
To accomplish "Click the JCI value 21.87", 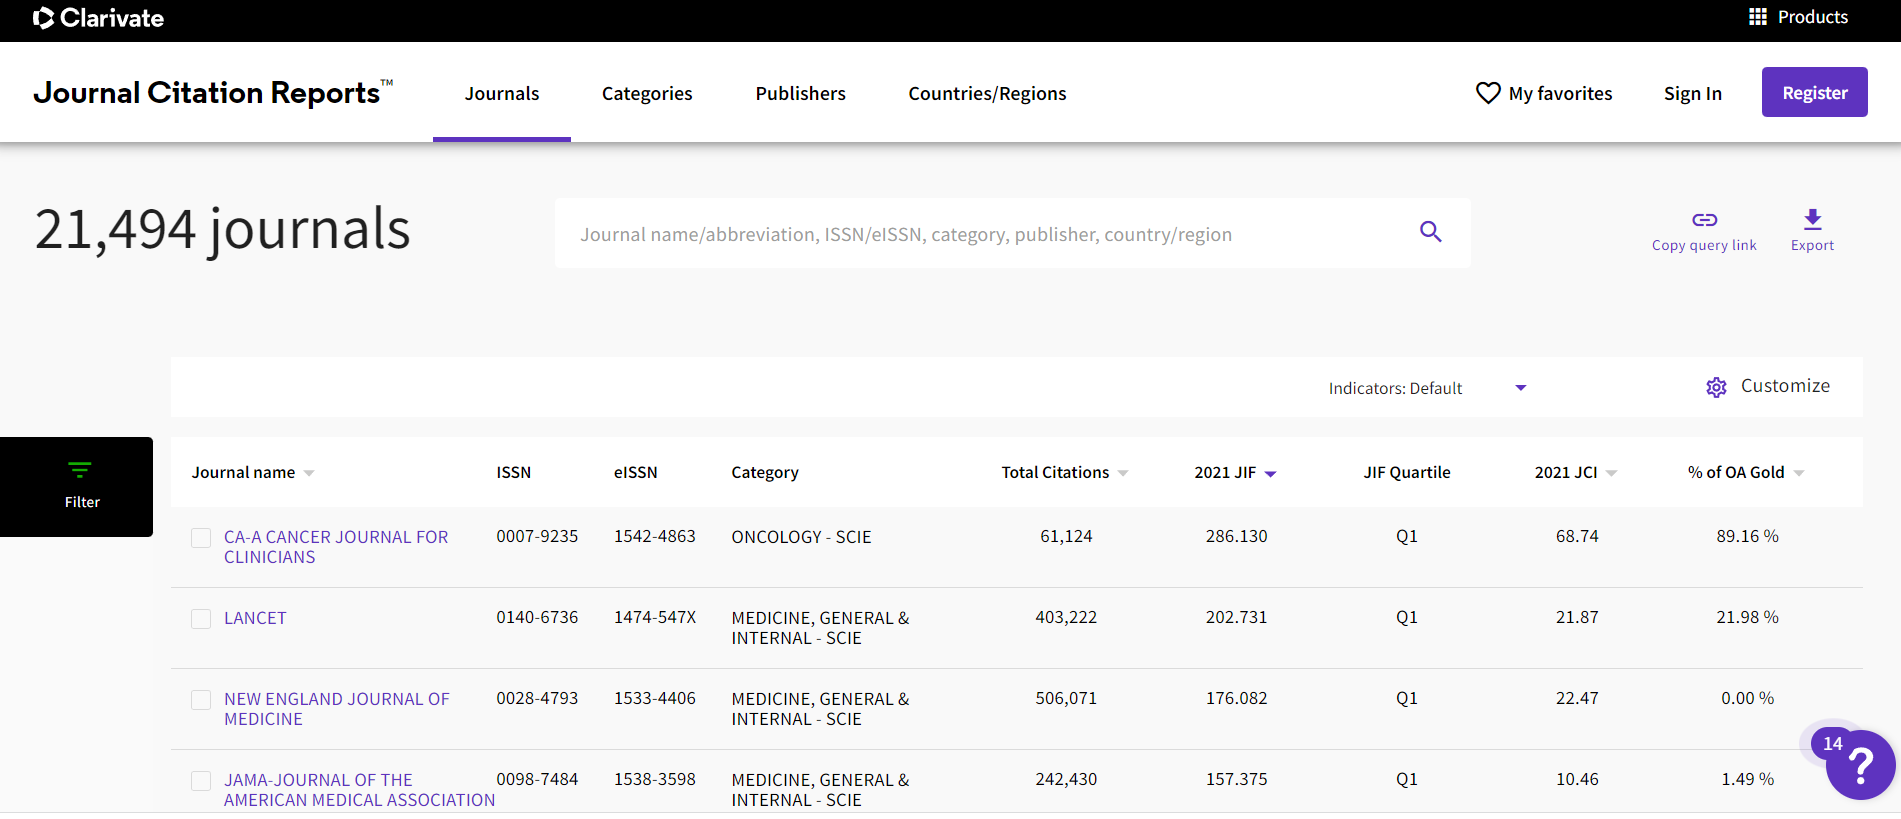I will (1577, 617).
